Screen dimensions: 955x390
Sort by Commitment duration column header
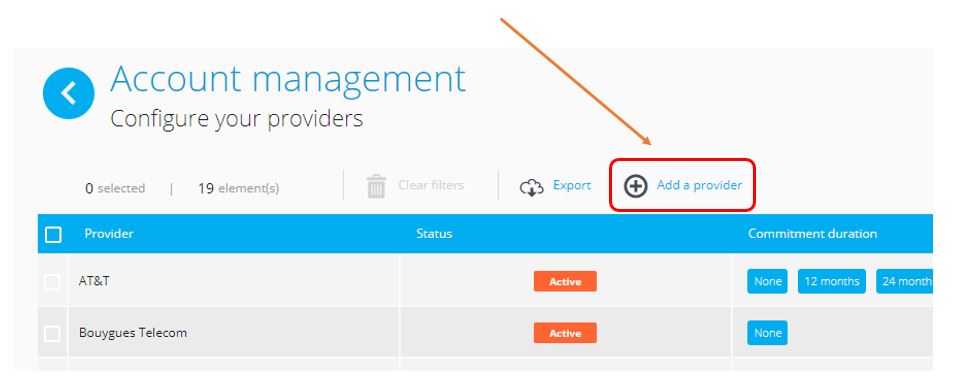[x=812, y=233]
